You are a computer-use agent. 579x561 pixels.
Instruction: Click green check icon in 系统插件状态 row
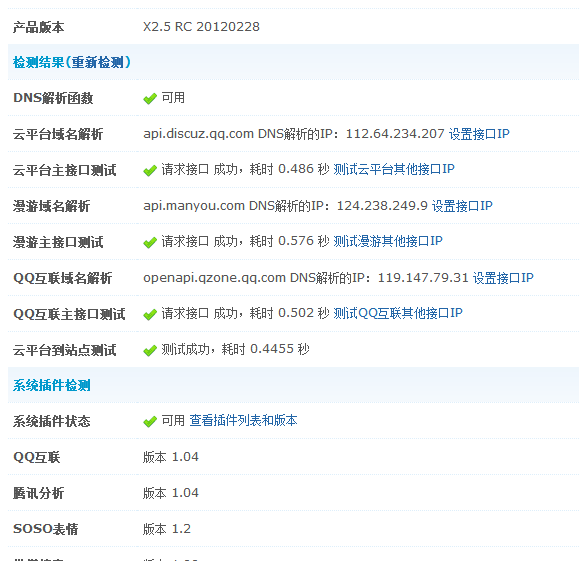click(150, 421)
